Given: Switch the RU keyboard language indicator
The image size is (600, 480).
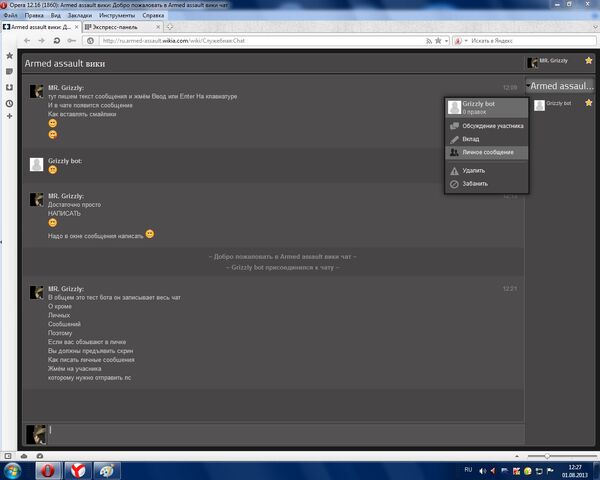Looking at the screenshot, I should tap(468, 470).
